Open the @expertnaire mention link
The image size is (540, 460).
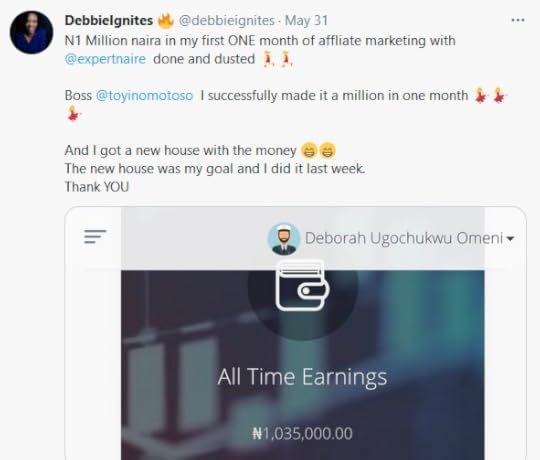coord(105,59)
